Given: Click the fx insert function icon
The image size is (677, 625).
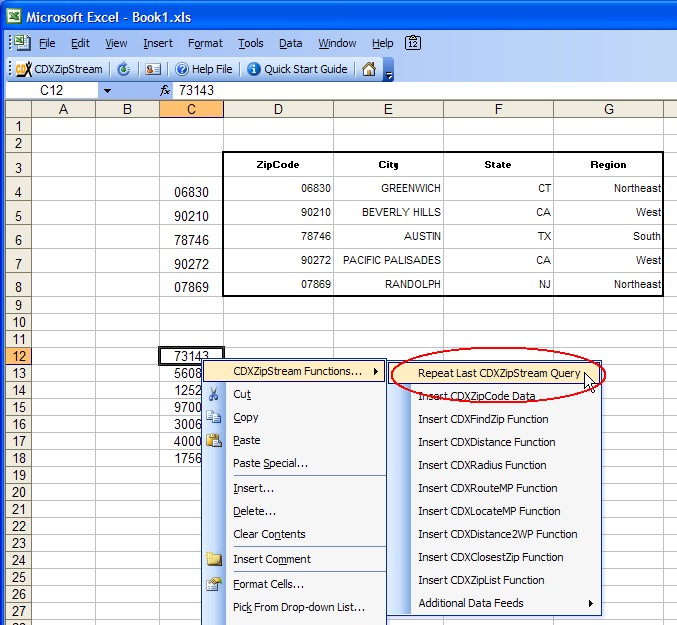Looking at the screenshot, I should tap(165, 90).
